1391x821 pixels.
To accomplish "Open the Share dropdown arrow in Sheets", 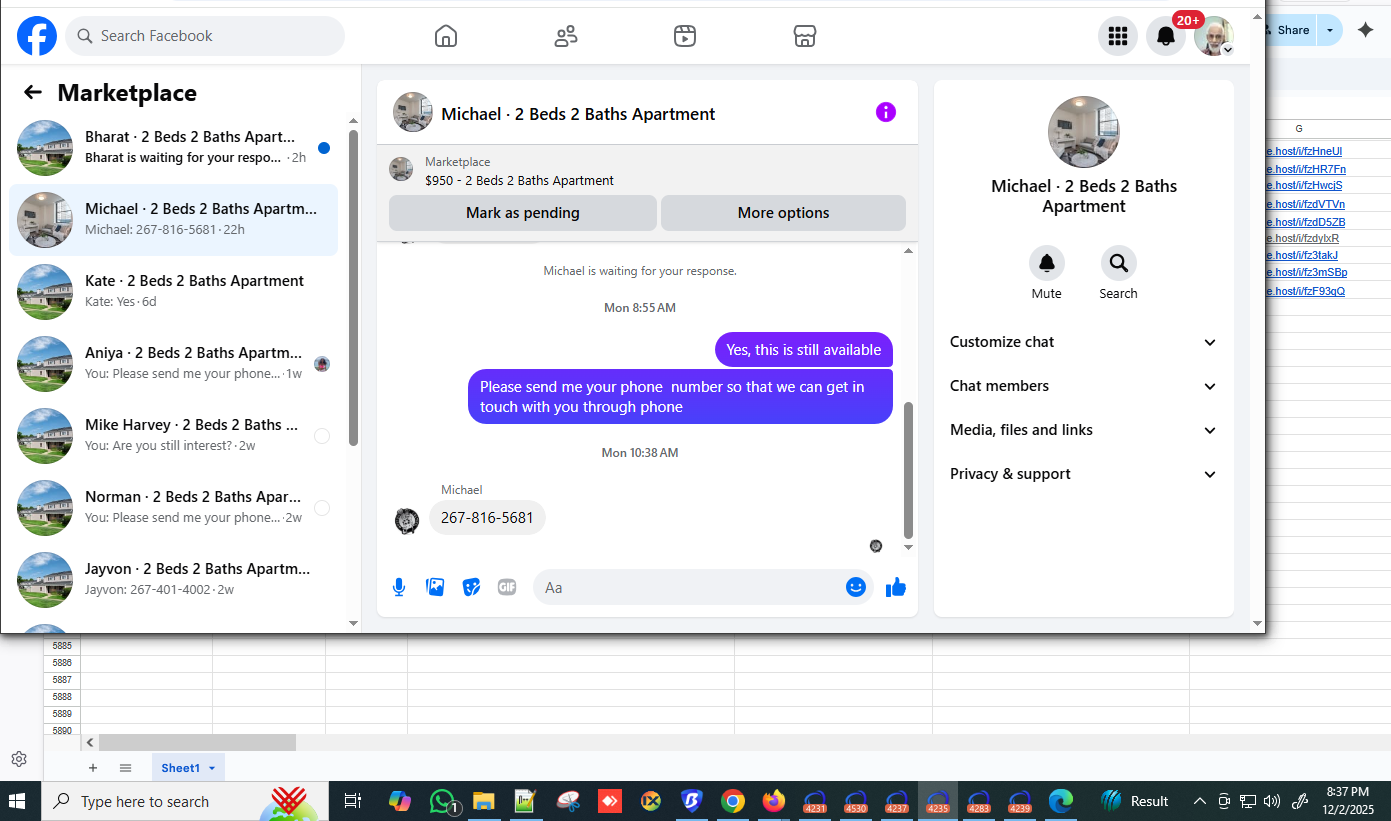I will point(1330,30).
